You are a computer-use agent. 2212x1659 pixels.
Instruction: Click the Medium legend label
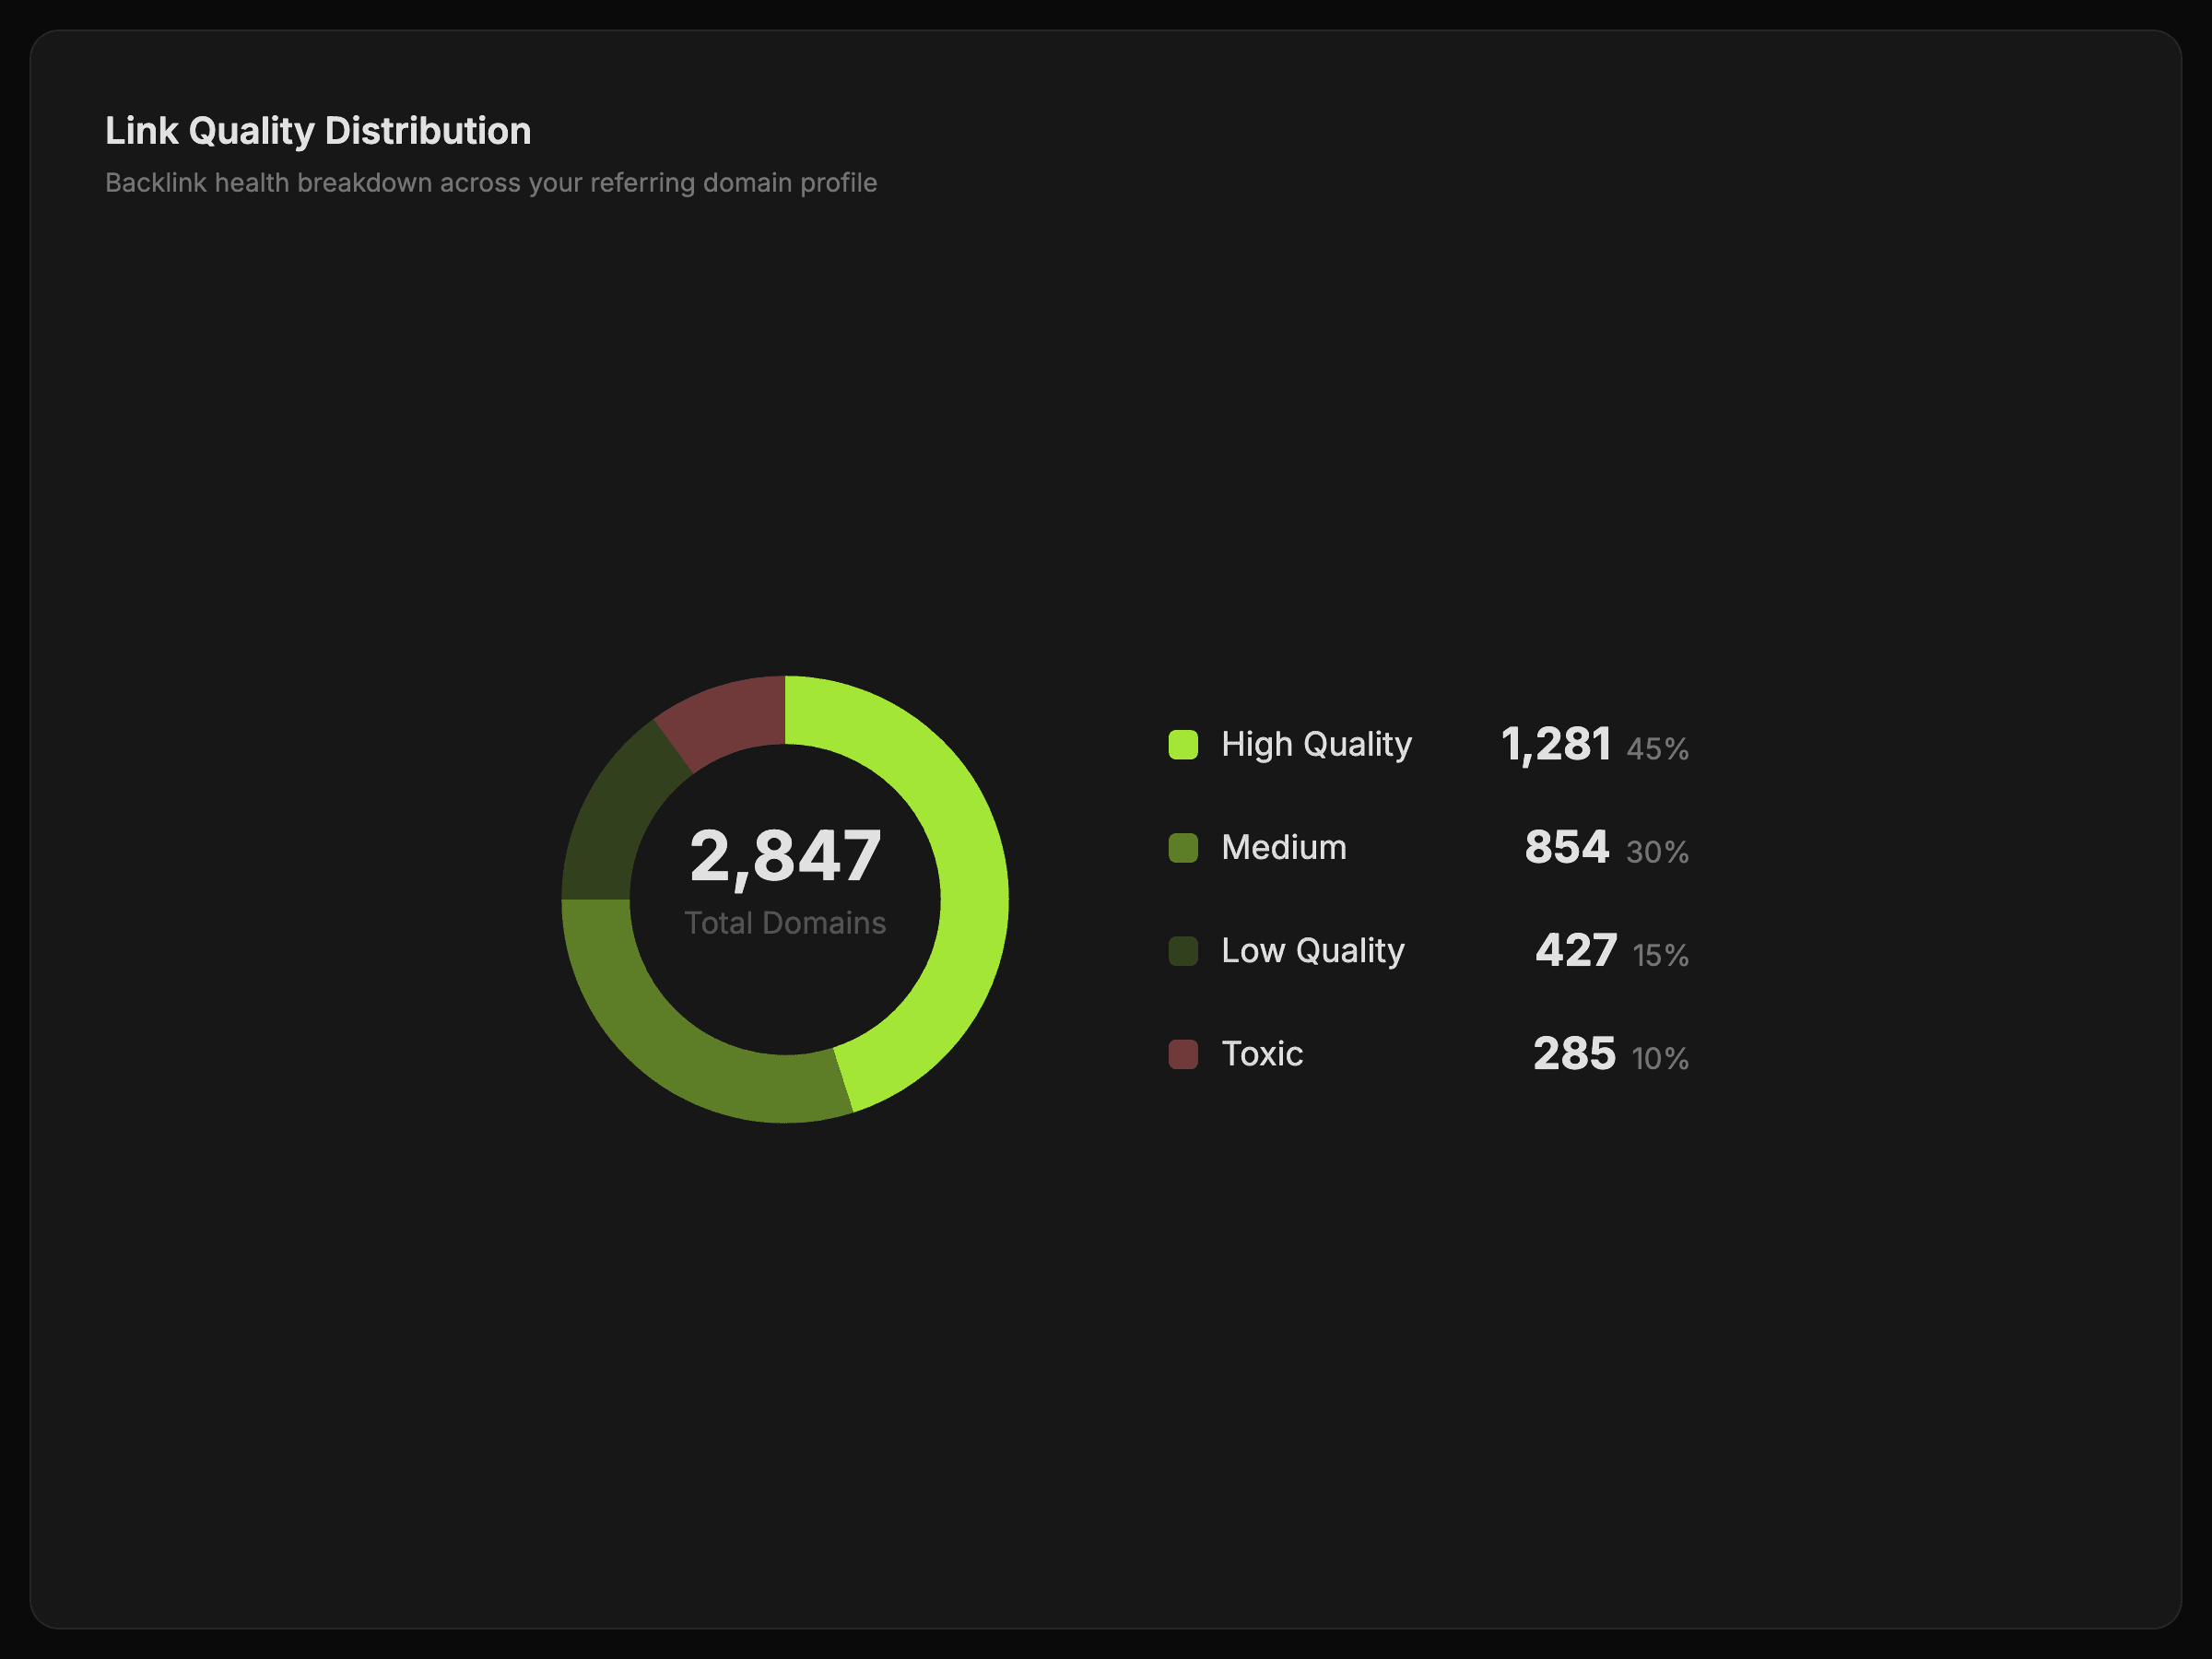(x=1284, y=848)
